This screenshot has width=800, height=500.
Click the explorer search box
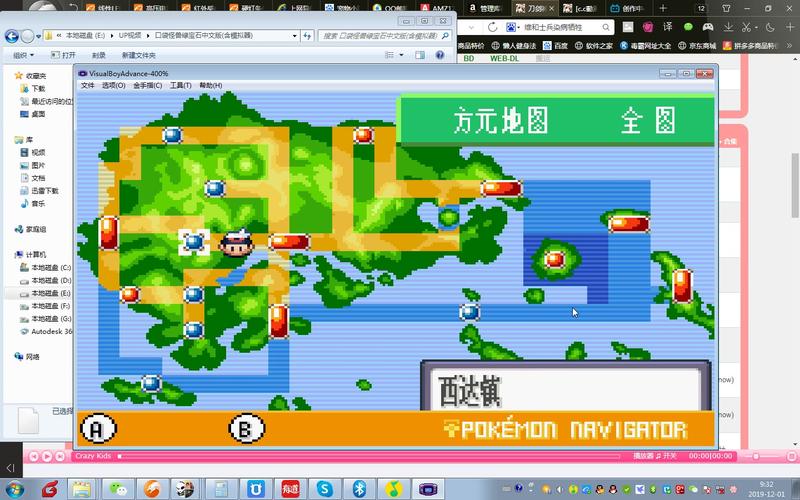point(385,36)
